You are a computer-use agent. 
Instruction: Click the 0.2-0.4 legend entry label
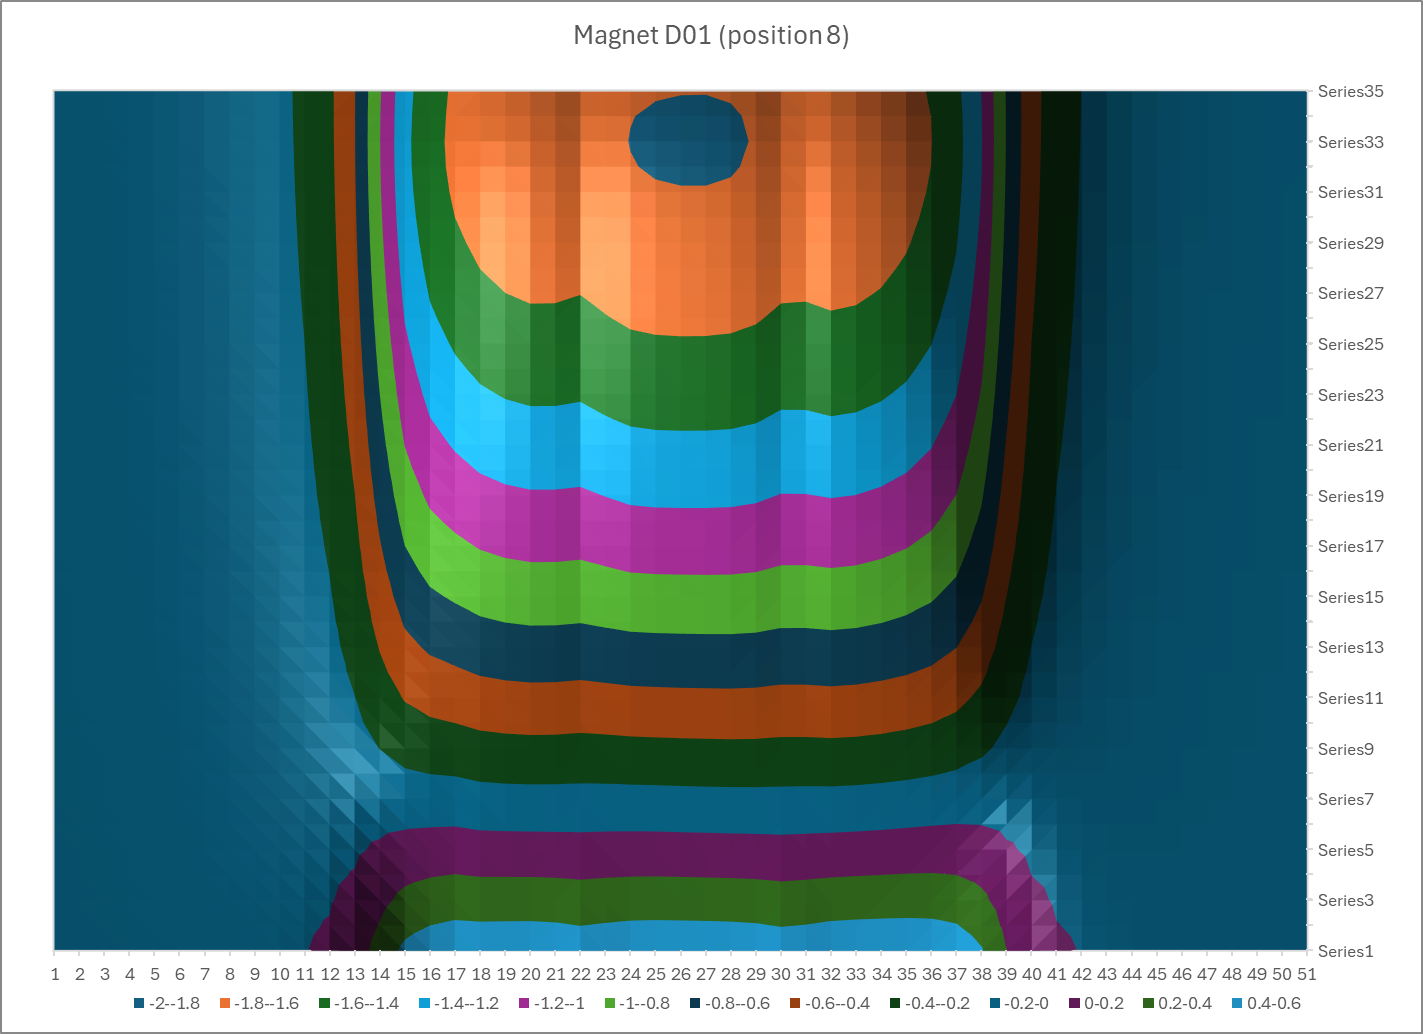click(x=1185, y=1003)
